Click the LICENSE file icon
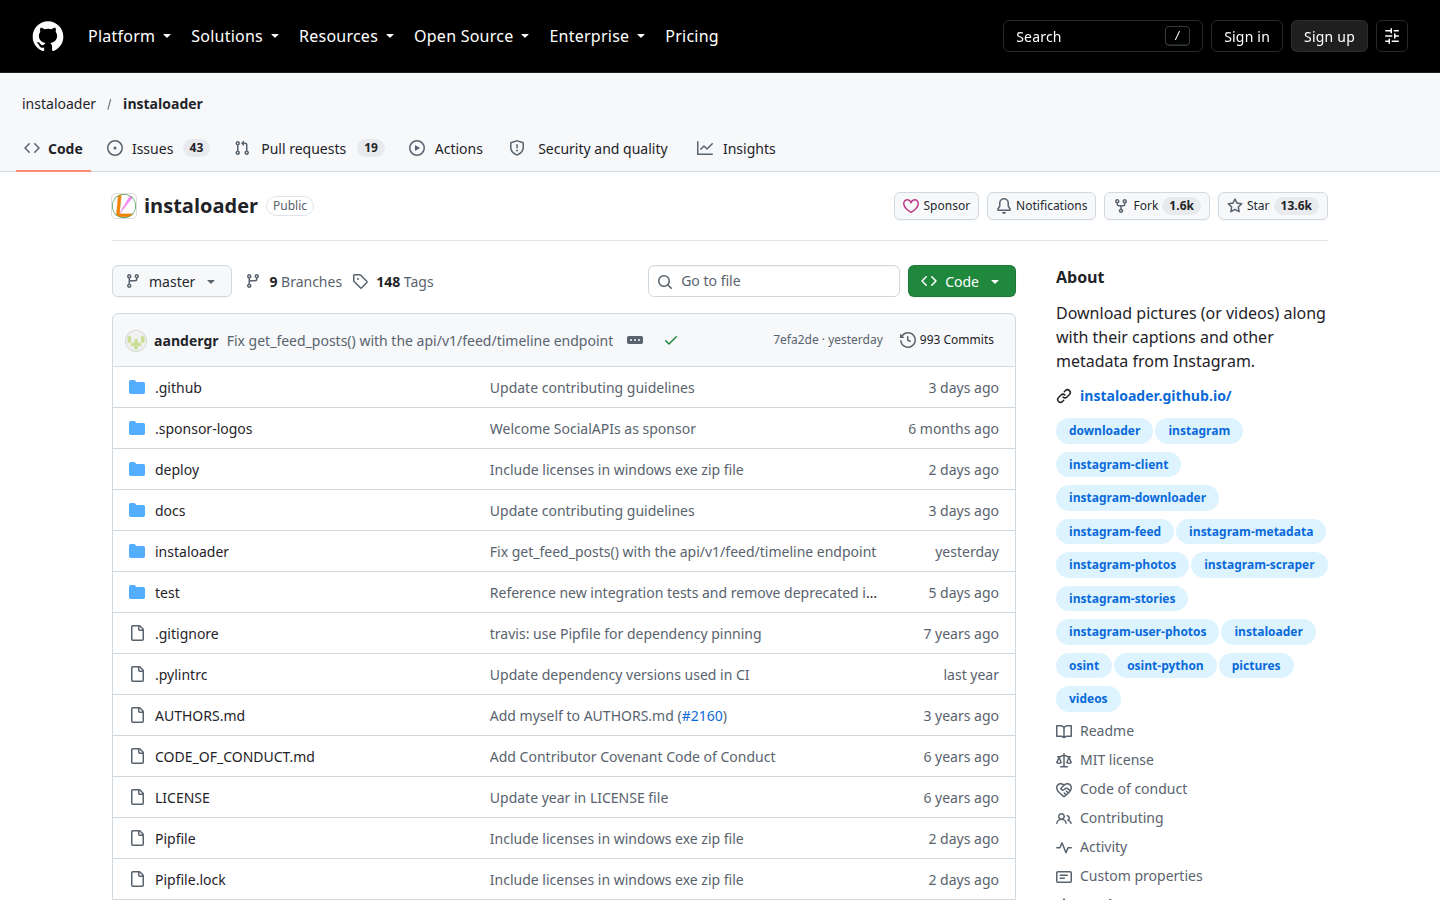Viewport: 1440px width, 900px height. [137, 798]
